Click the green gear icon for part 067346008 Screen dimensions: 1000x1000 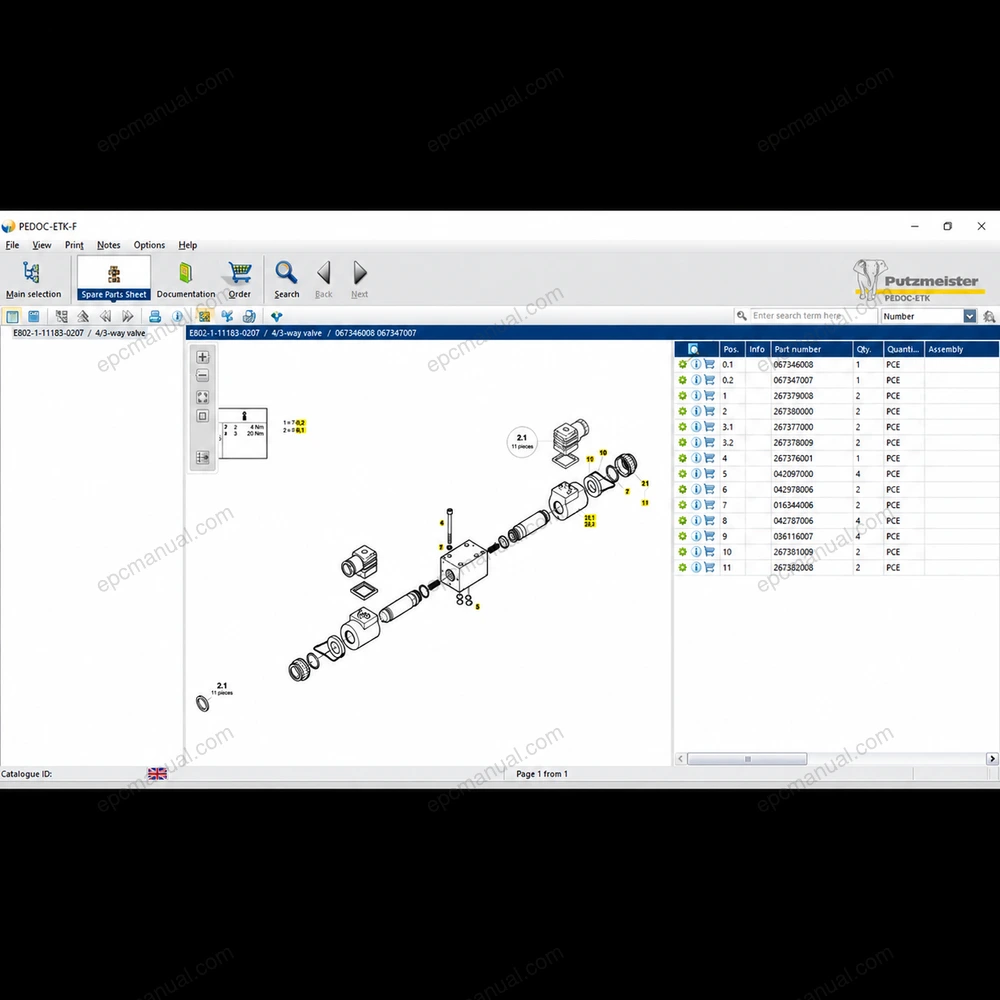click(x=682, y=365)
